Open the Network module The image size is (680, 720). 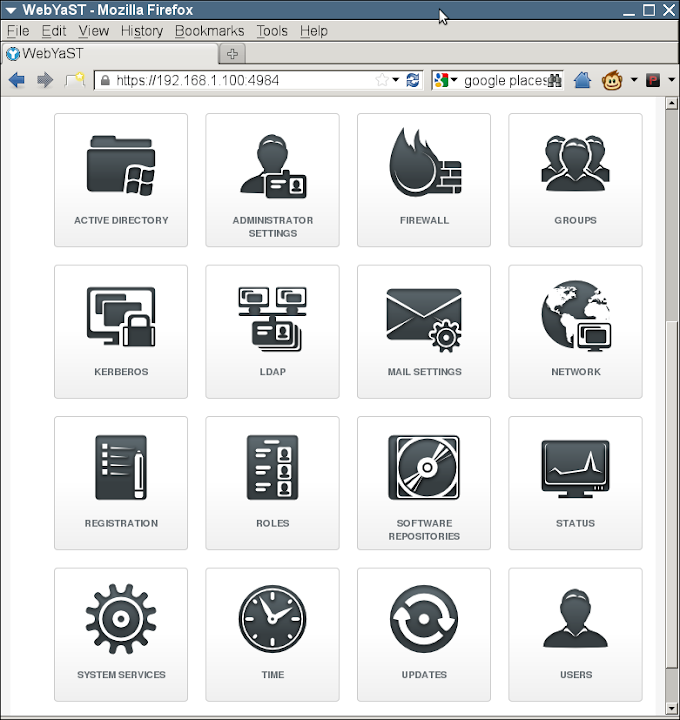tap(575, 332)
